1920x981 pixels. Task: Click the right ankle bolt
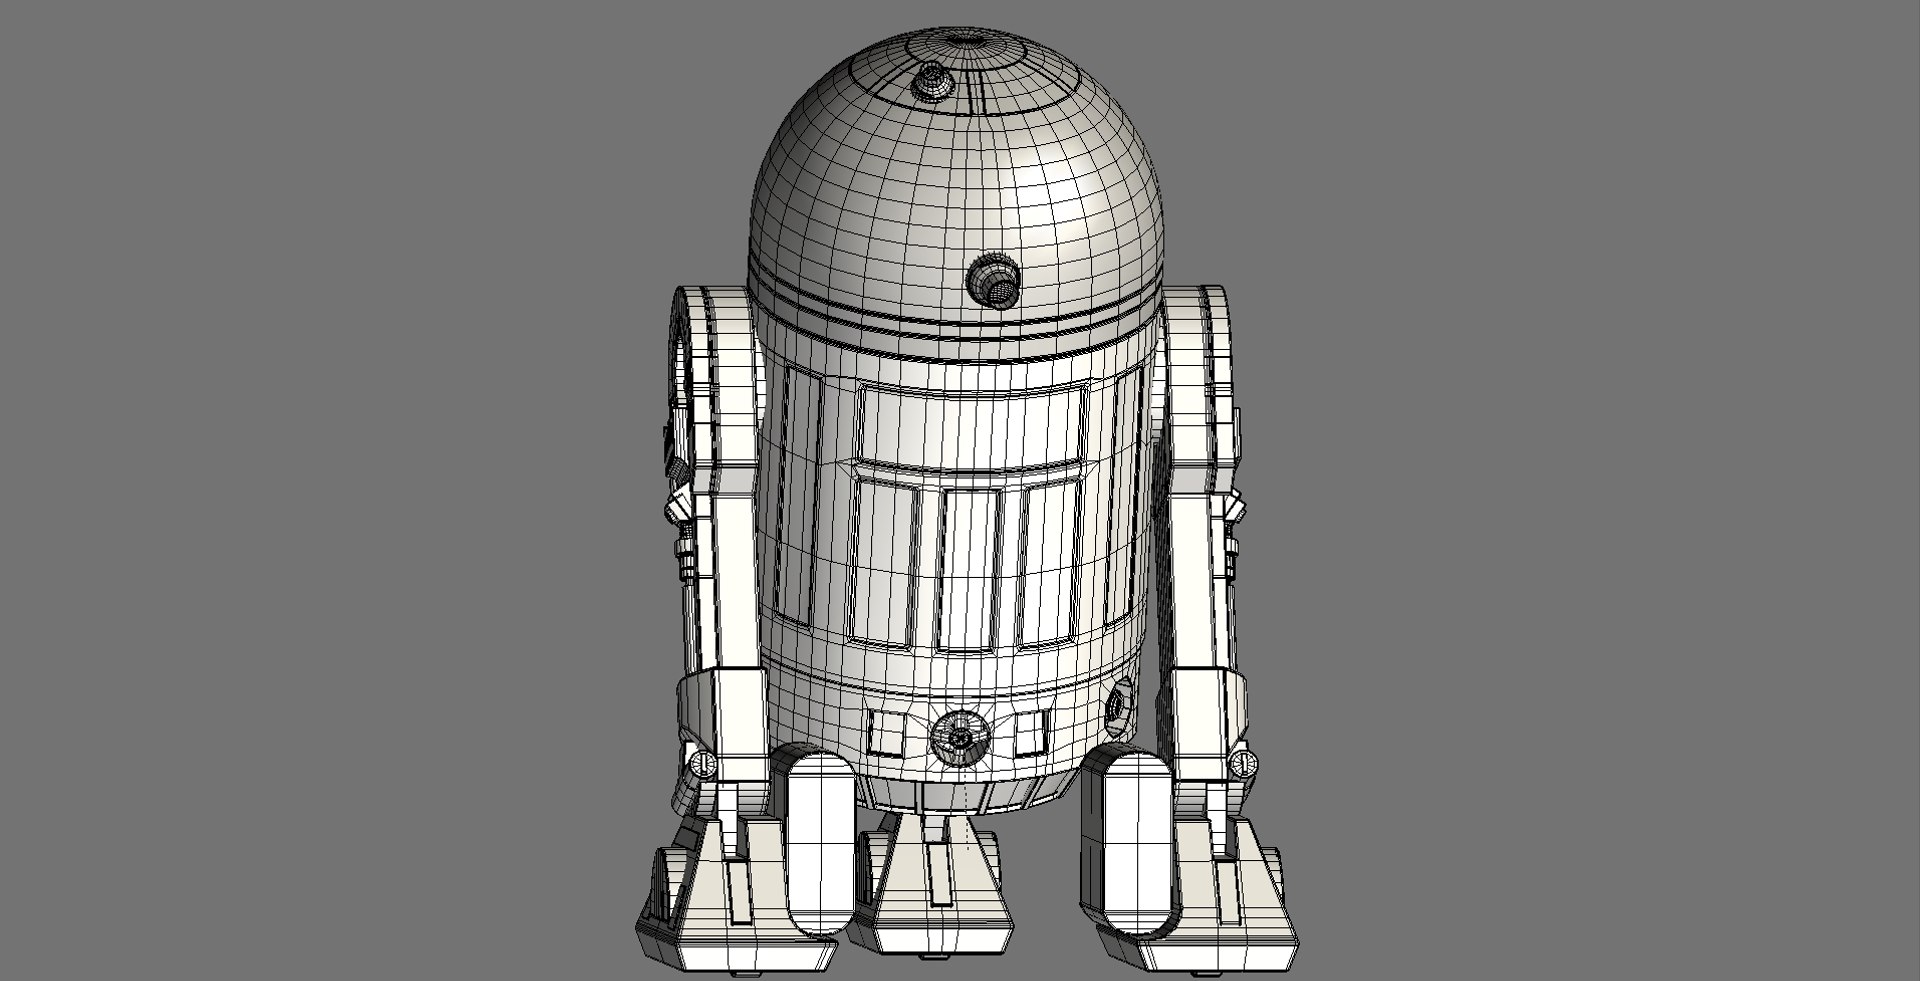pos(1244,764)
